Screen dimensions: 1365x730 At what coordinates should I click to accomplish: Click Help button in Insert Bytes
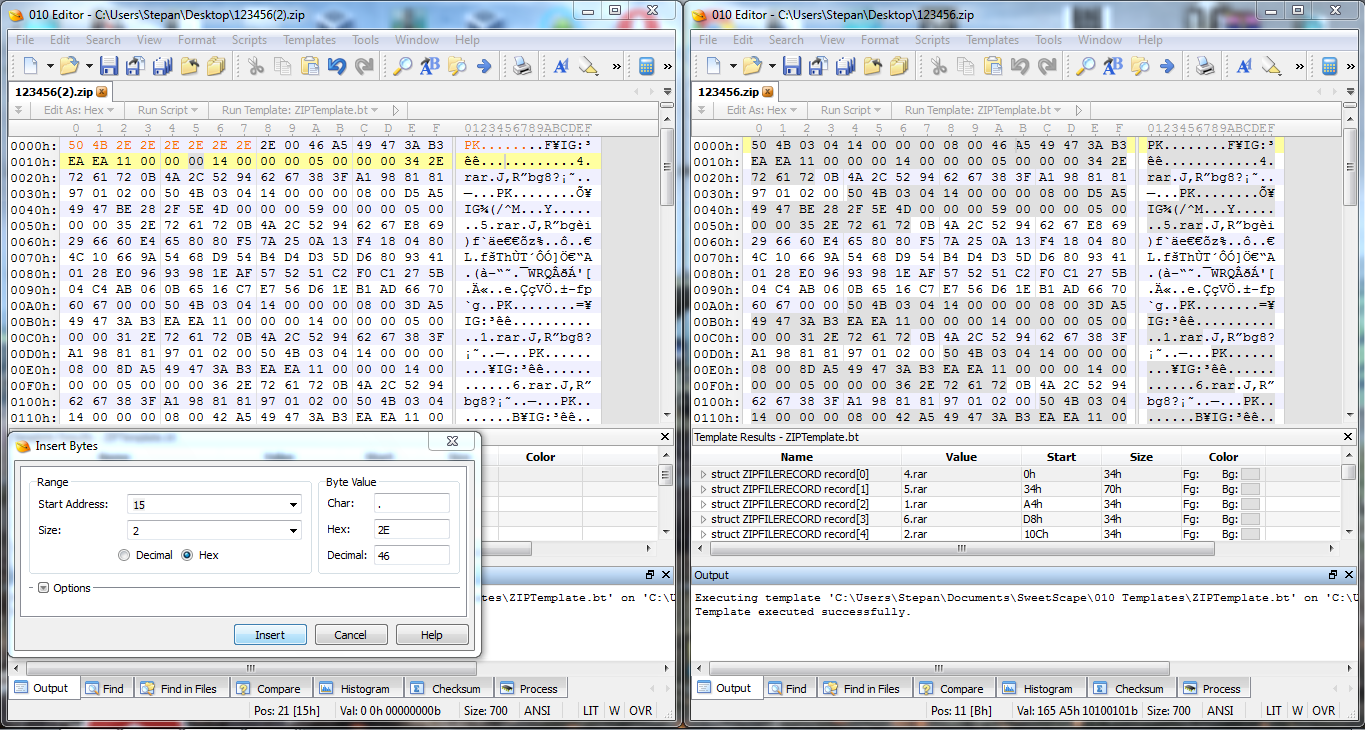[x=432, y=635]
